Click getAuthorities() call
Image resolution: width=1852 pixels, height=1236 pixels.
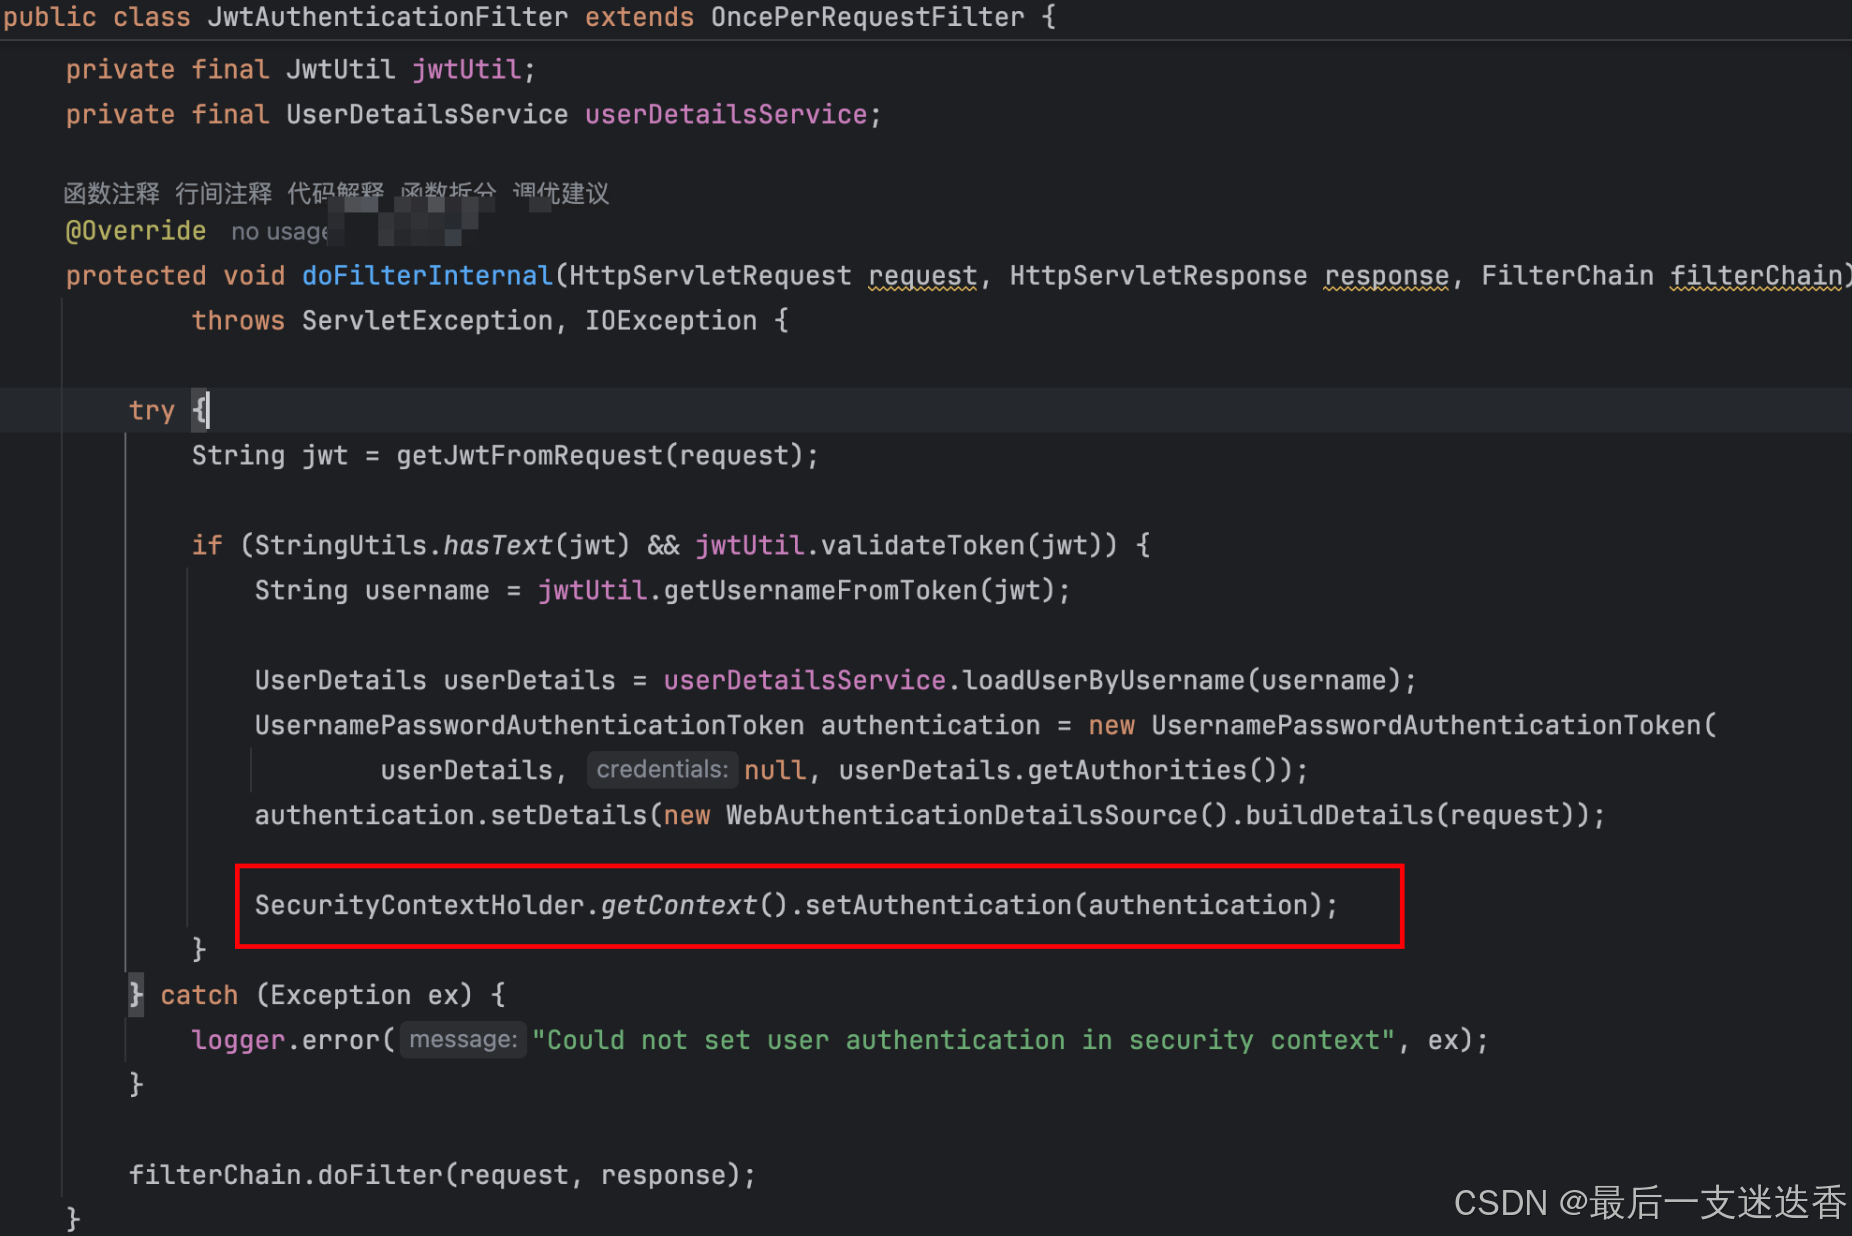(1152, 771)
